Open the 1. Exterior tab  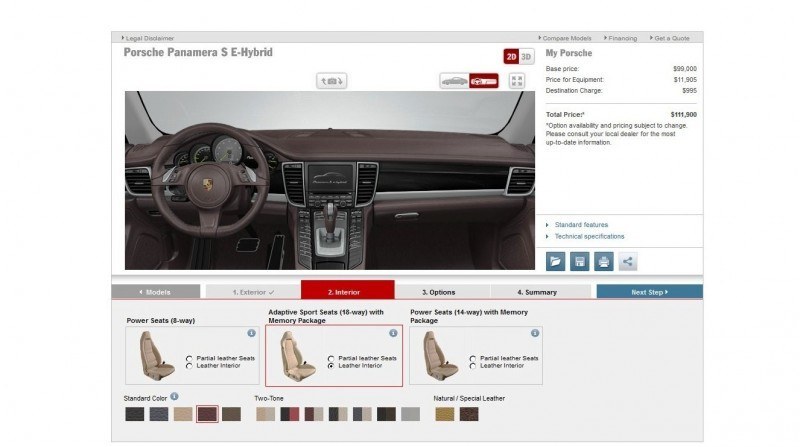(x=253, y=292)
